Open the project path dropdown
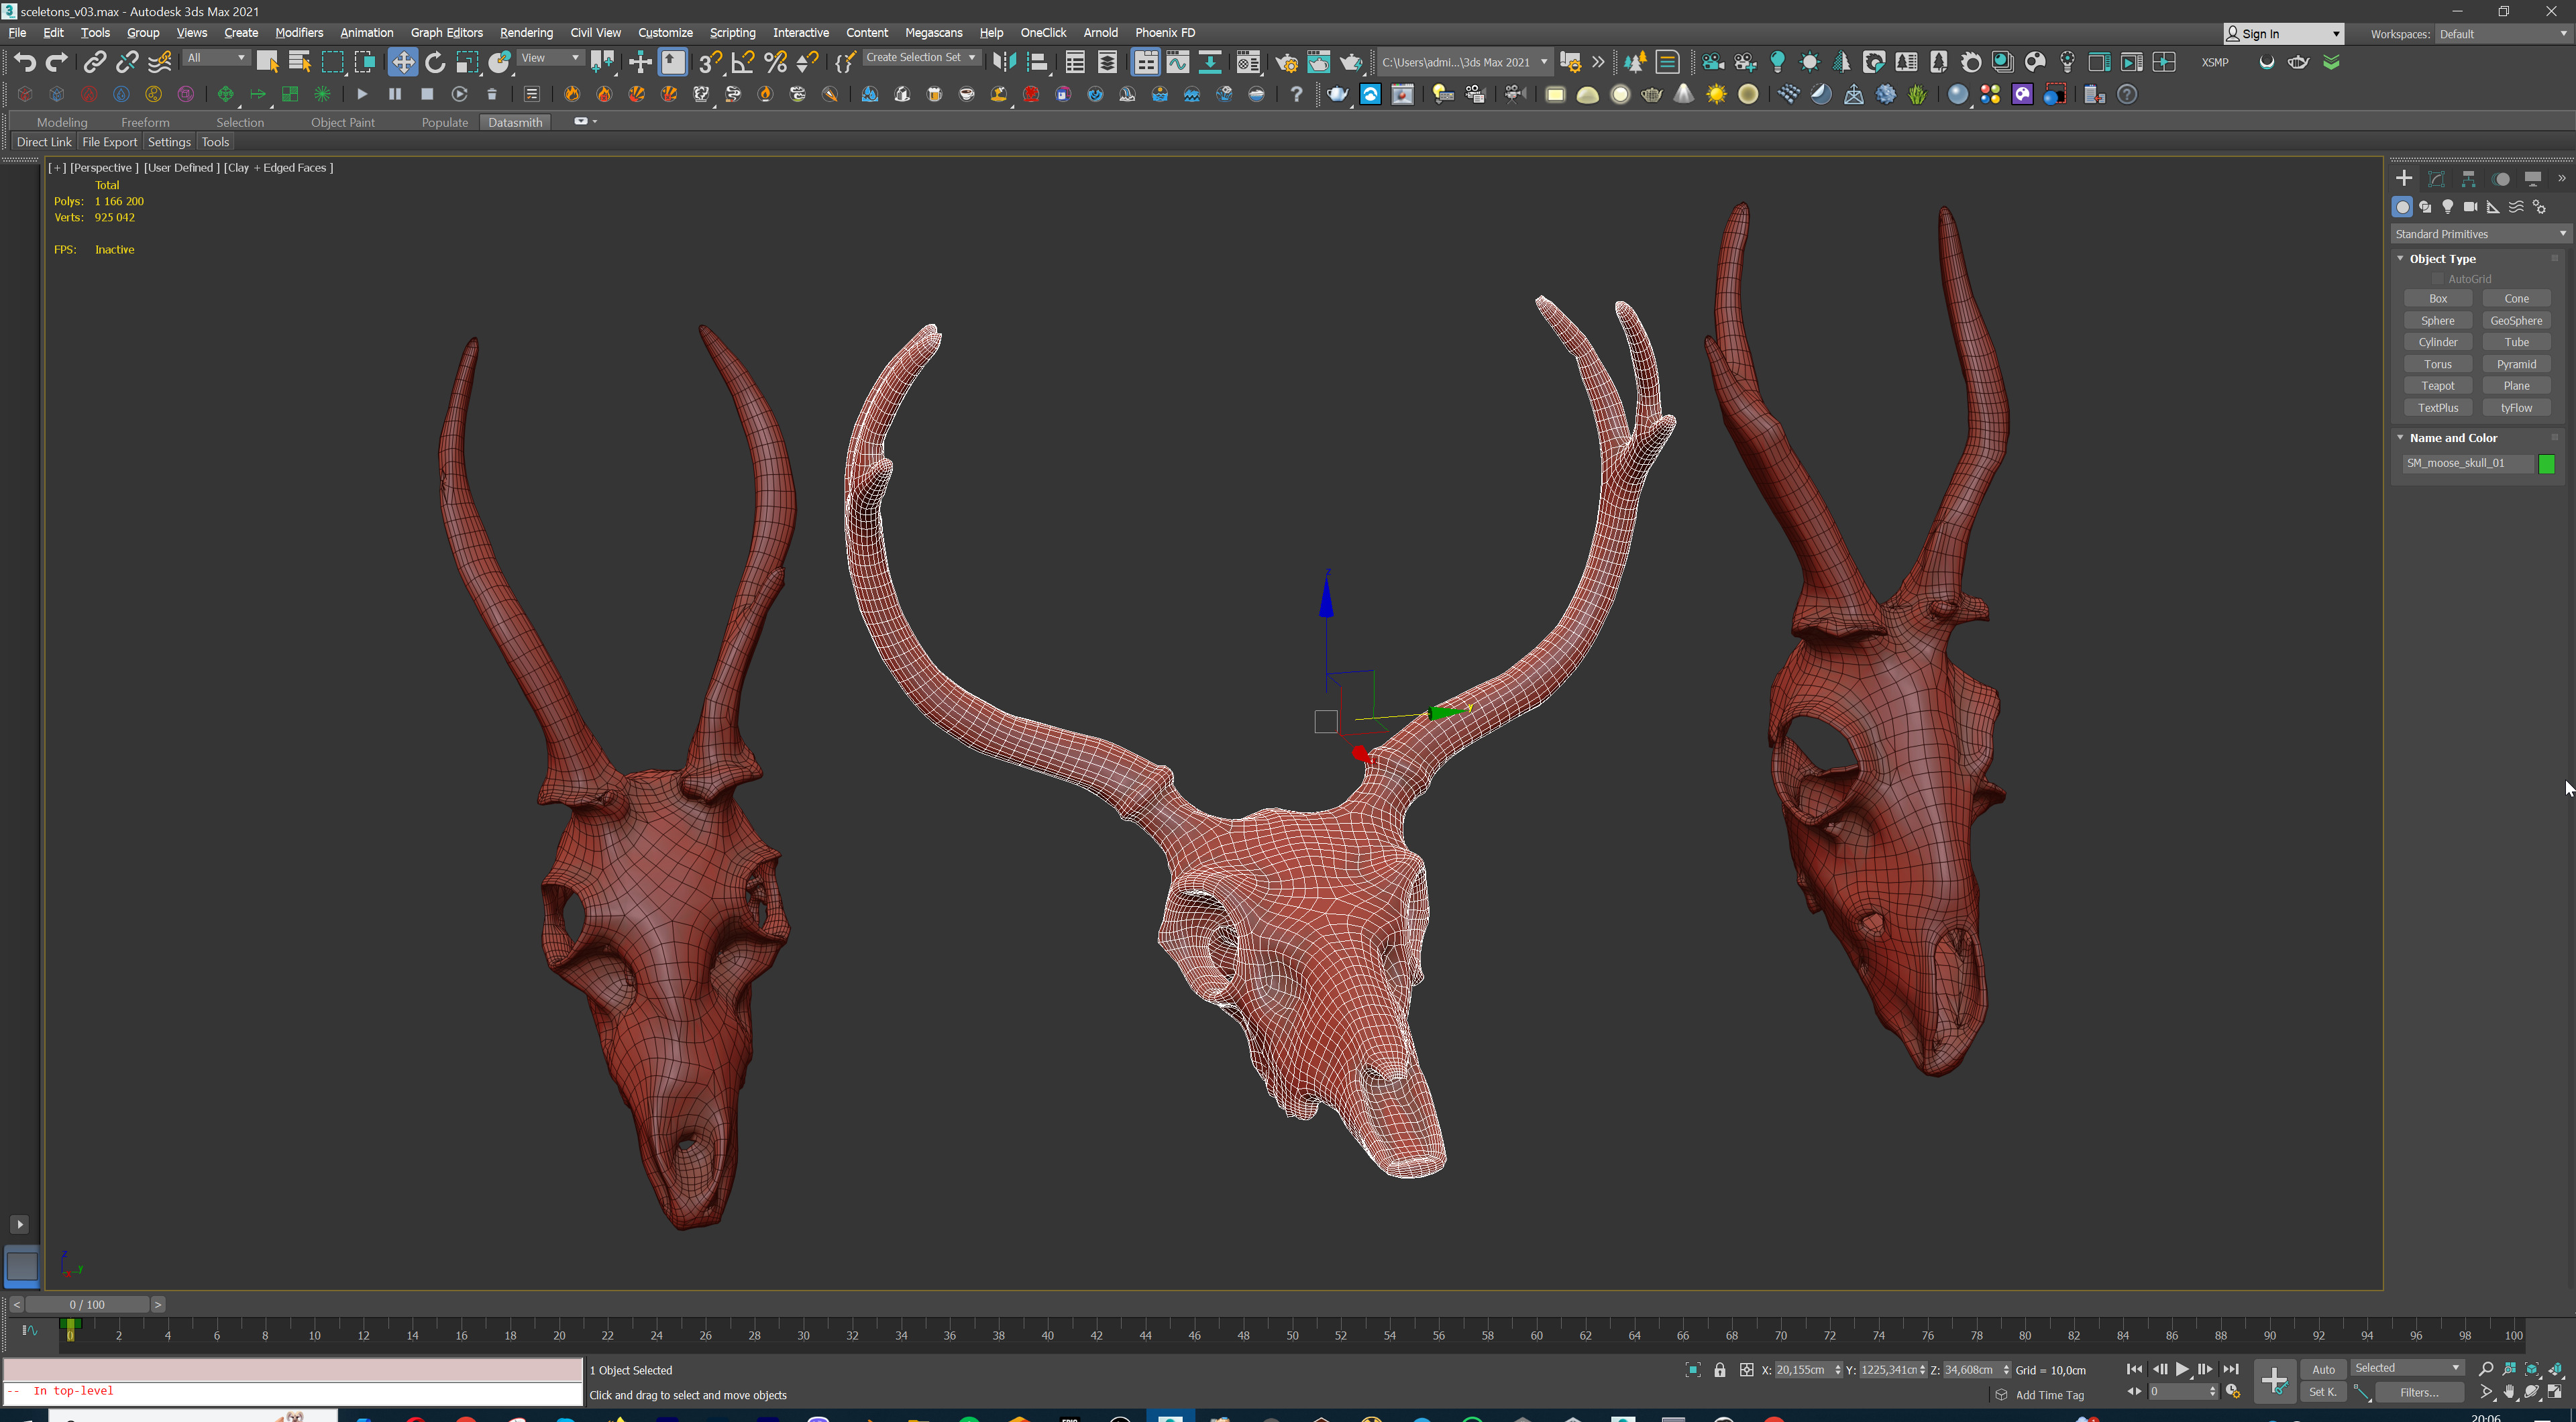This screenshot has height=1422, width=2576. point(1465,62)
